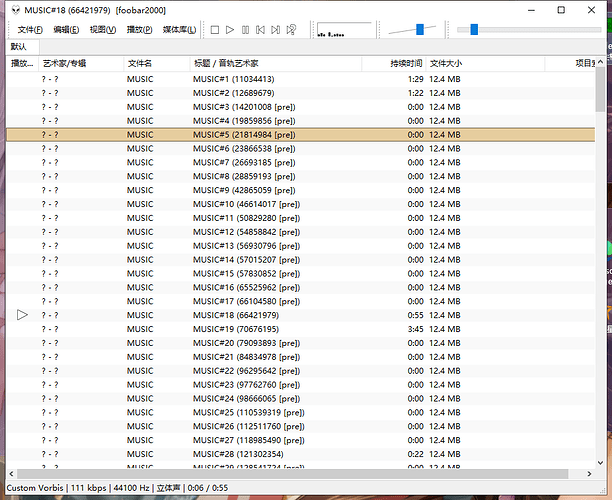
Task: Select track MUSIC#2 (12689679)
Action: (x=301, y=93)
